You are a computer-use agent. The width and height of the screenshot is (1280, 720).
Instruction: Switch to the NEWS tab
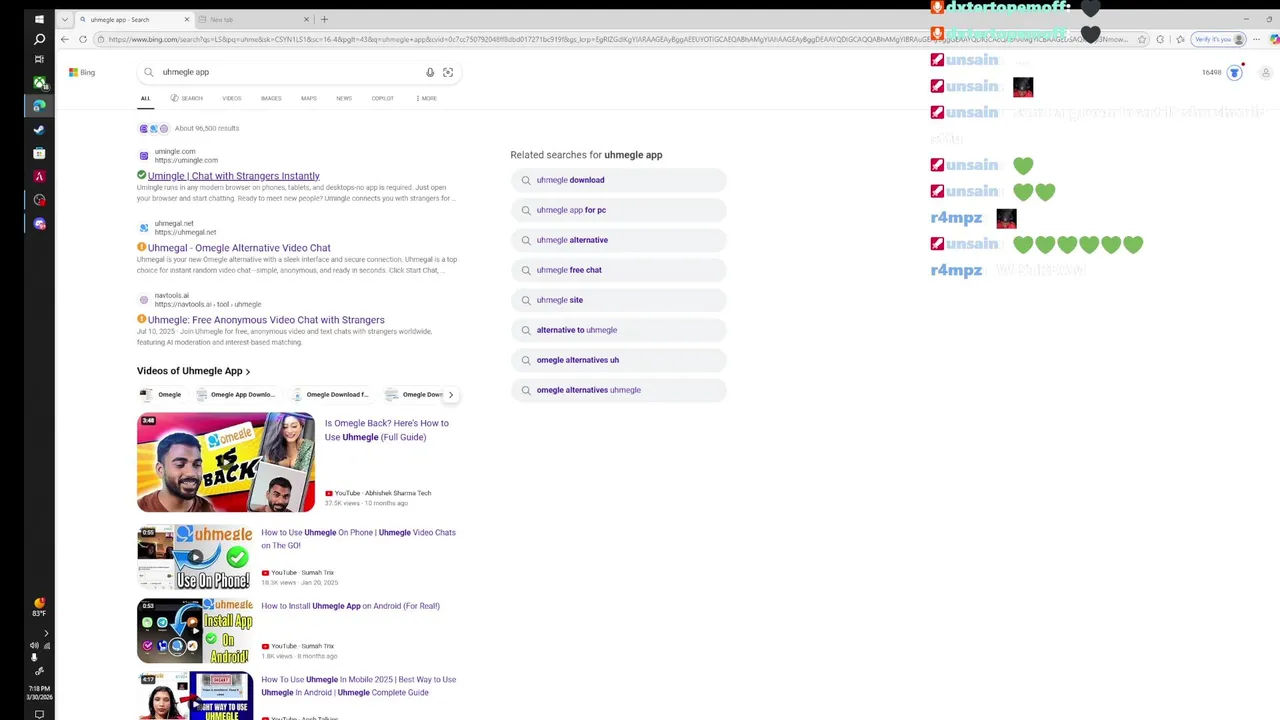[x=344, y=98]
